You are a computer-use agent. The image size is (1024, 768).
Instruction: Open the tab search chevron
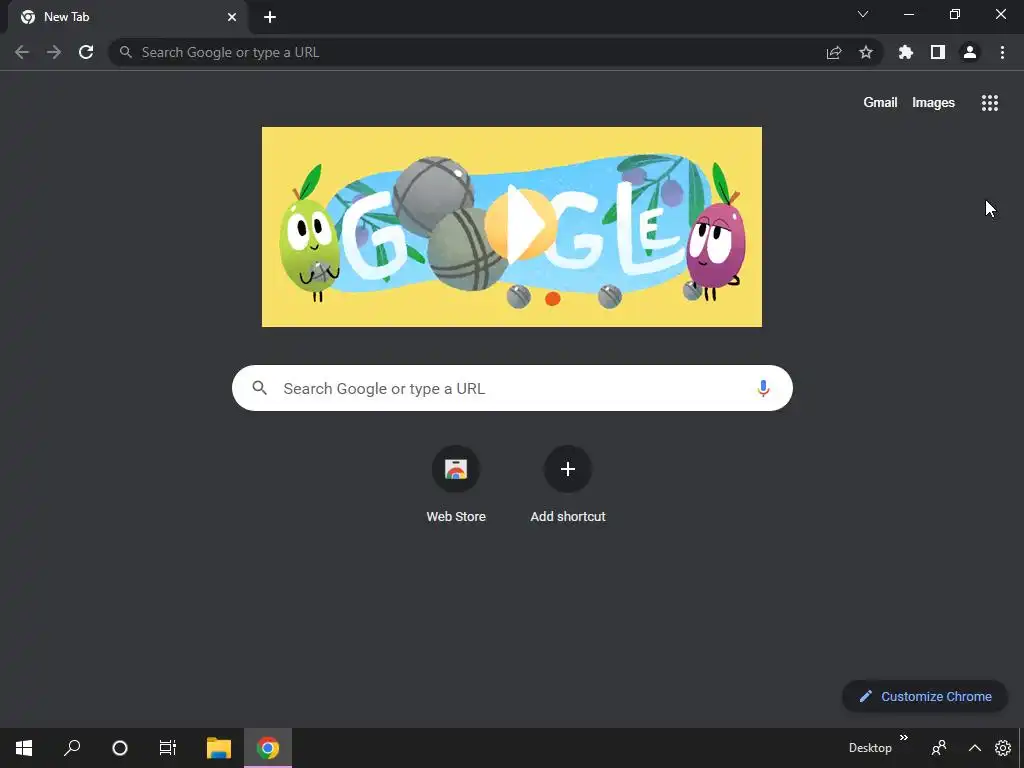click(863, 14)
